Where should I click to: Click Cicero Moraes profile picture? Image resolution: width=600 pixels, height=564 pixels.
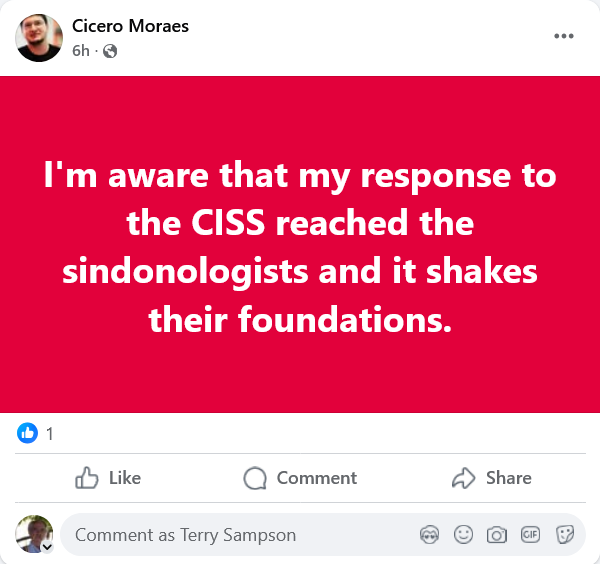(40, 38)
